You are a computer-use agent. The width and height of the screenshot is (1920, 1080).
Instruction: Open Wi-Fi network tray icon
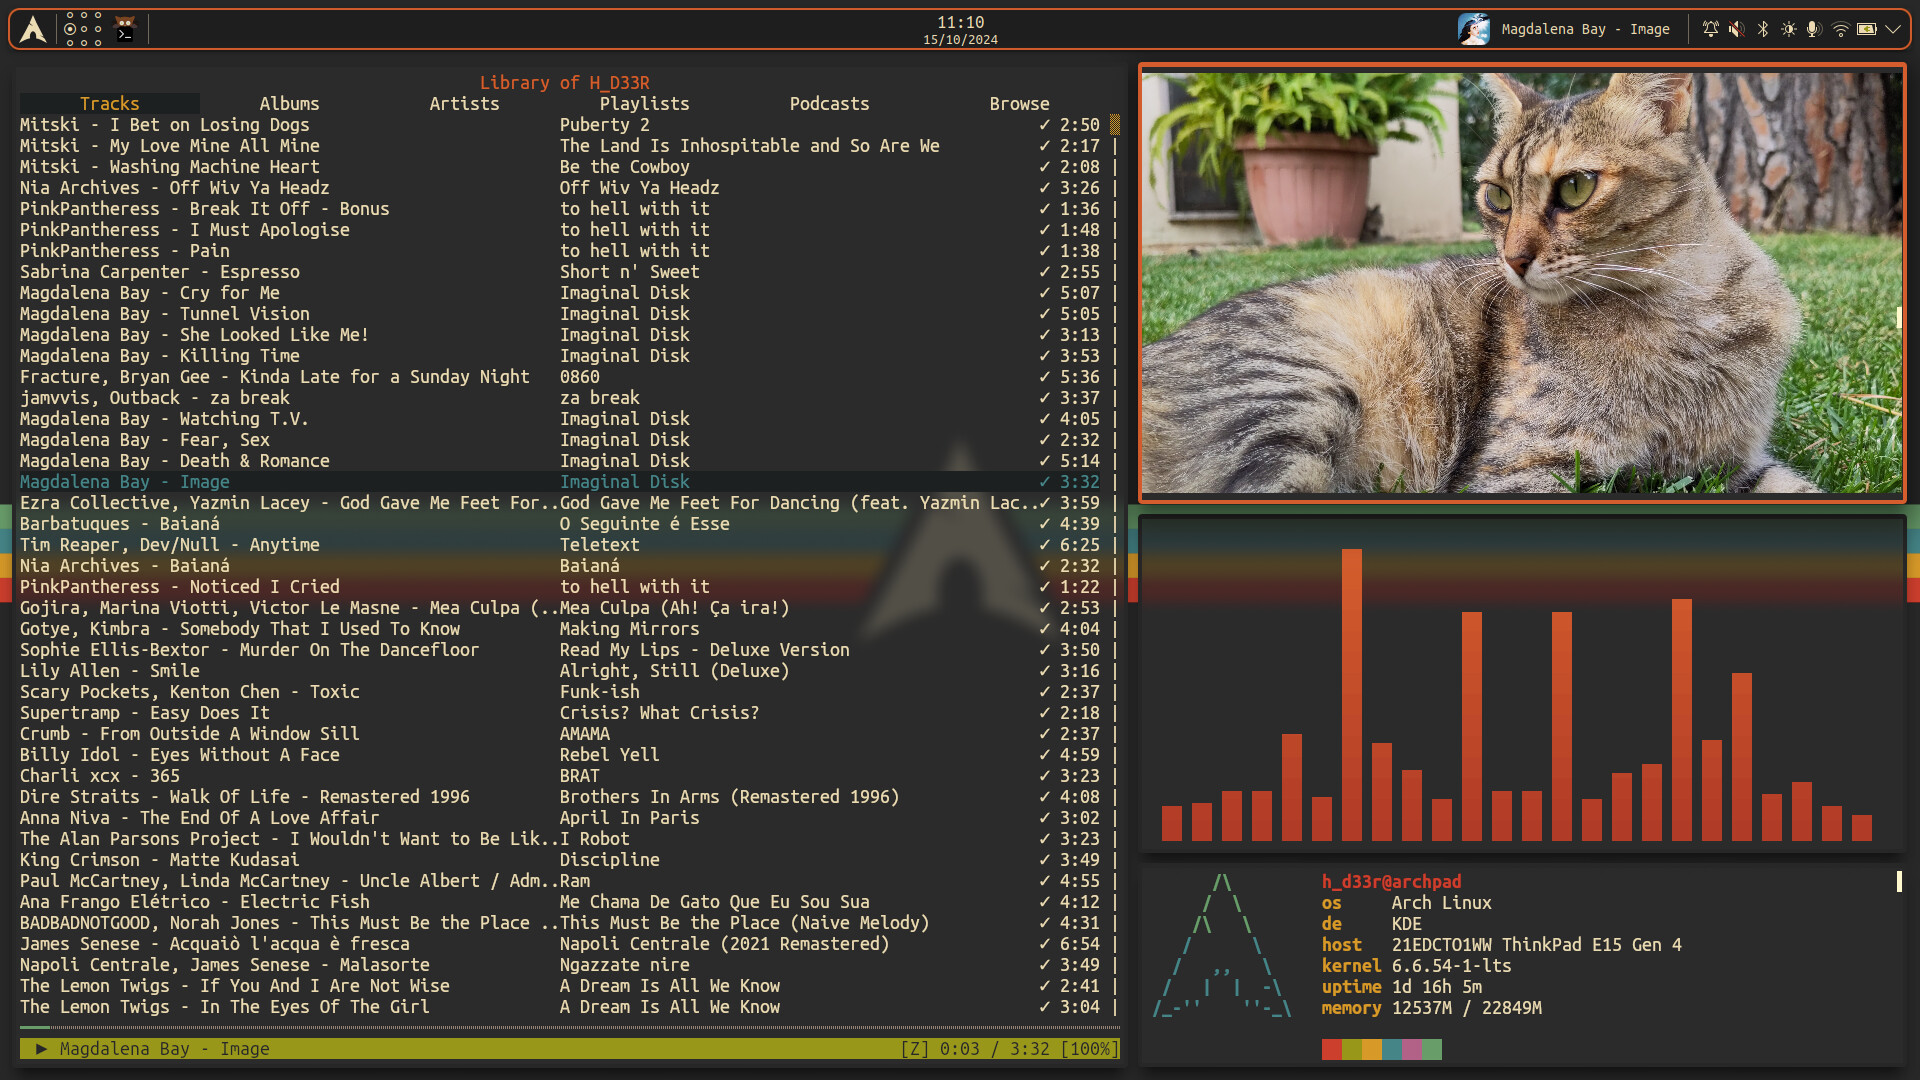tap(1840, 29)
